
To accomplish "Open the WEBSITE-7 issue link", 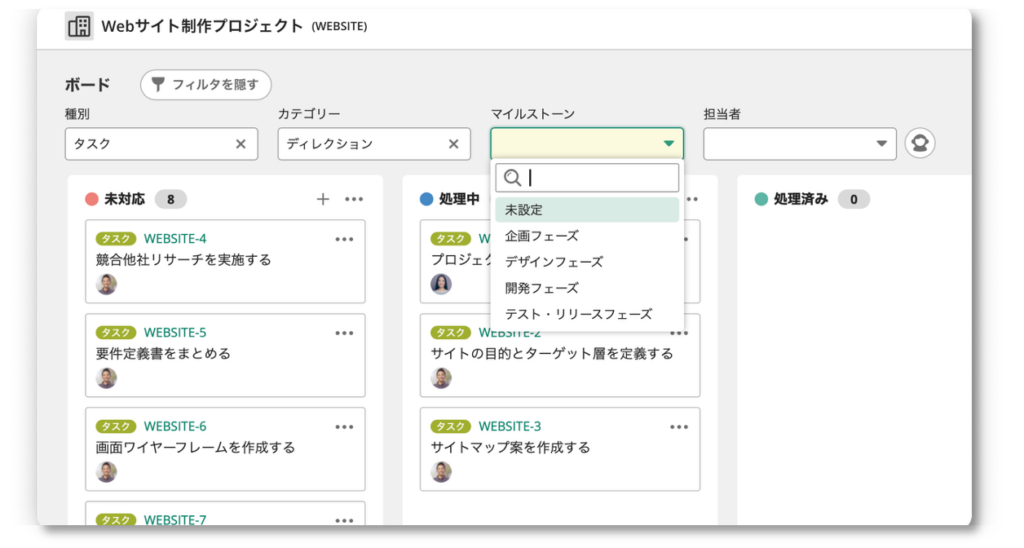I will pyautogui.click(x=175, y=520).
